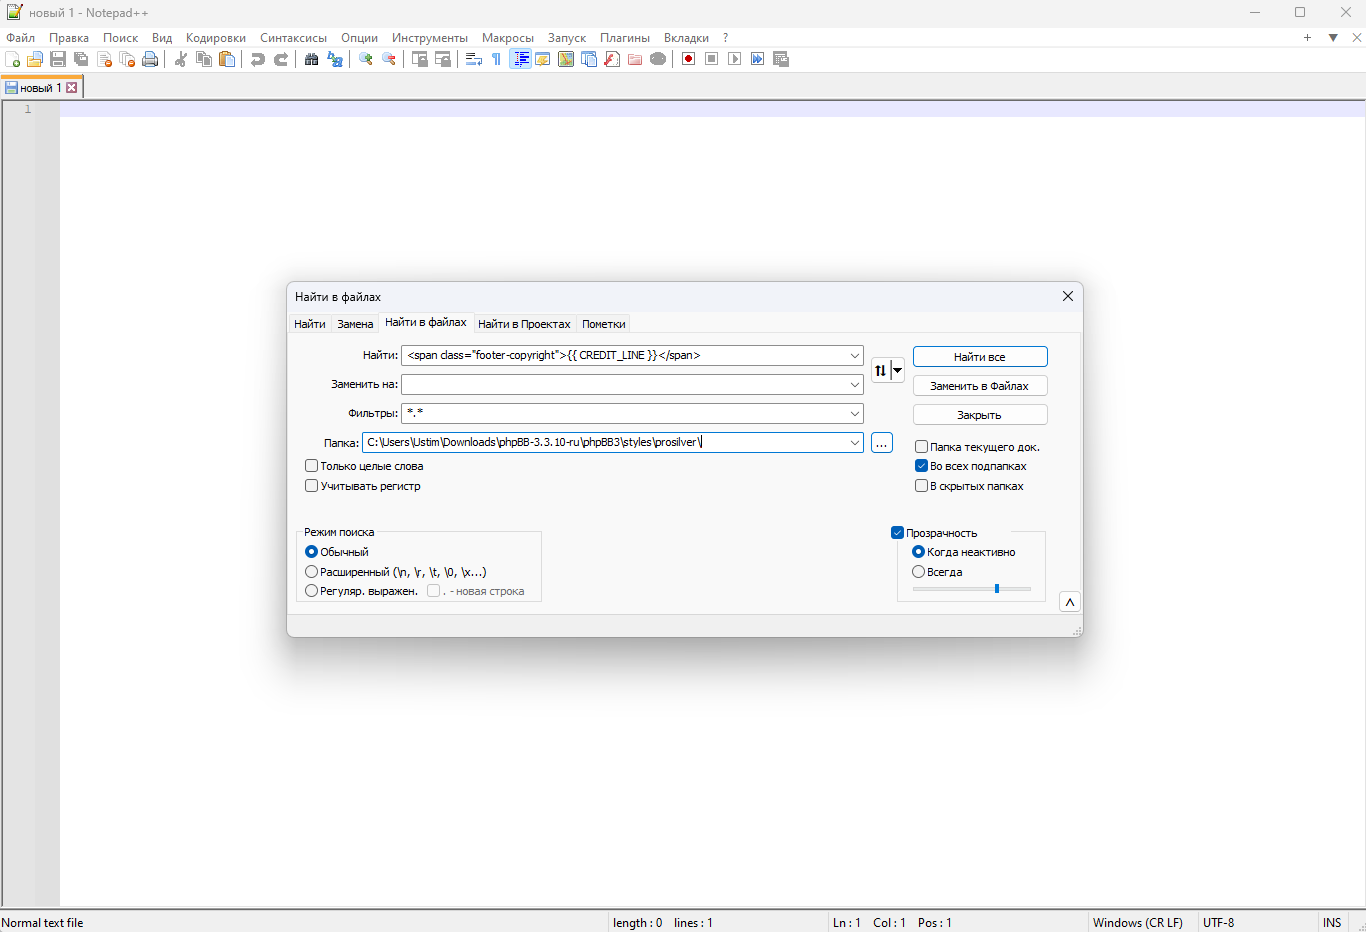This screenshot has height=932, width=1366.
Task: Start macro recording with red record icon
Action: [688, 60]
